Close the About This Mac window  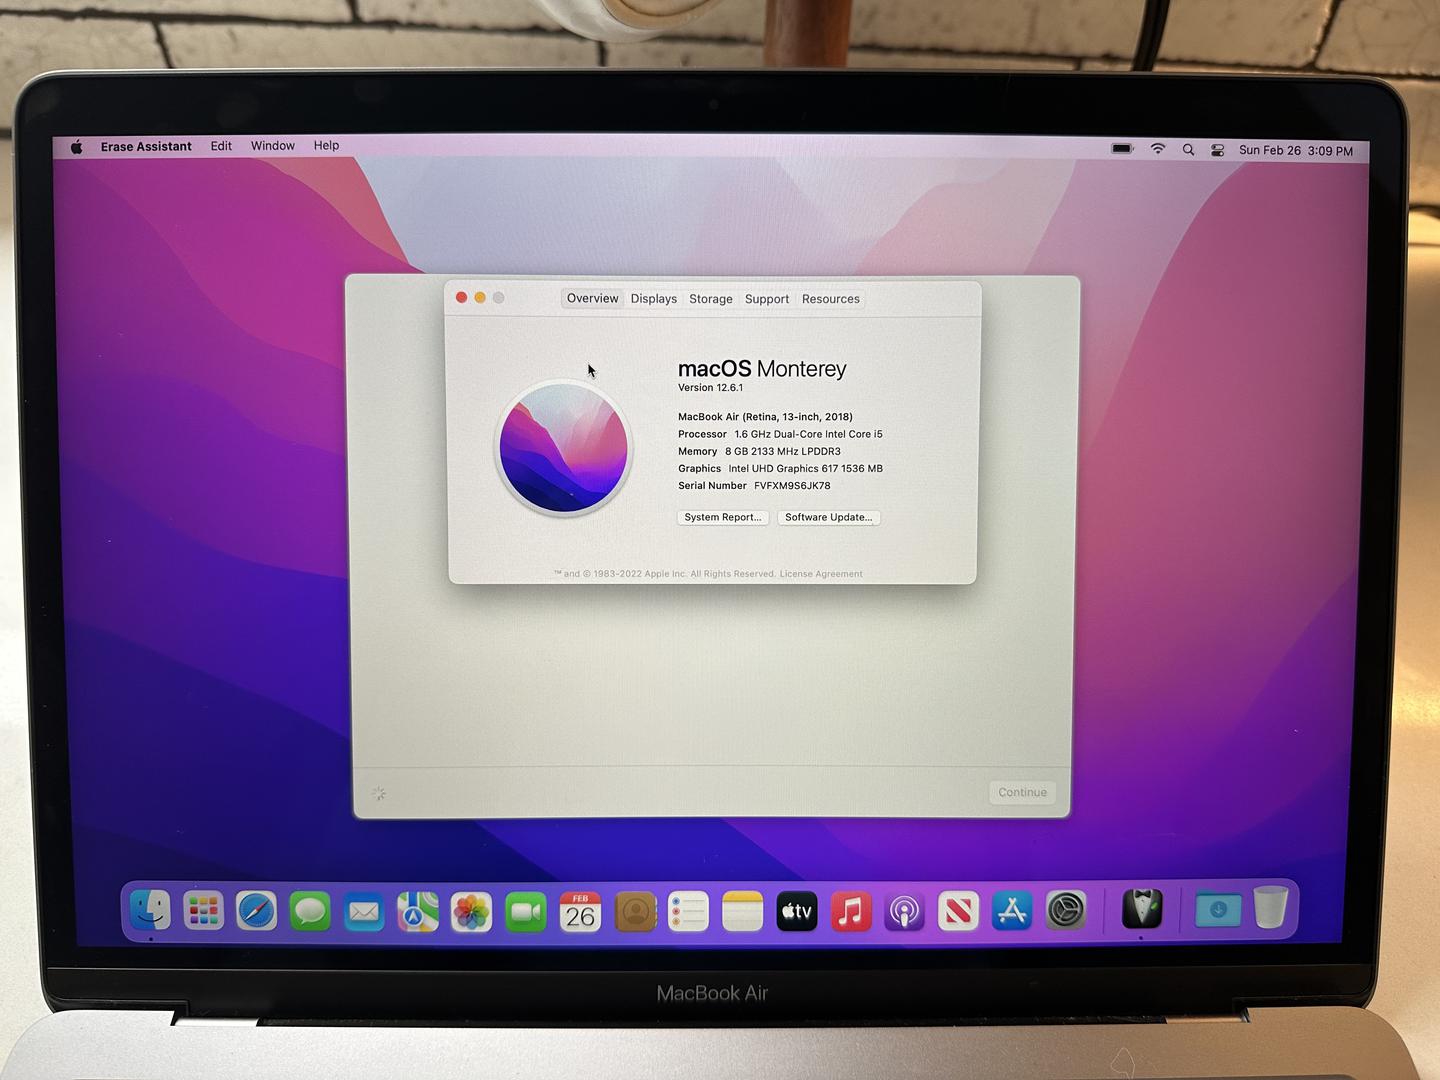click(x=461, y=297)
